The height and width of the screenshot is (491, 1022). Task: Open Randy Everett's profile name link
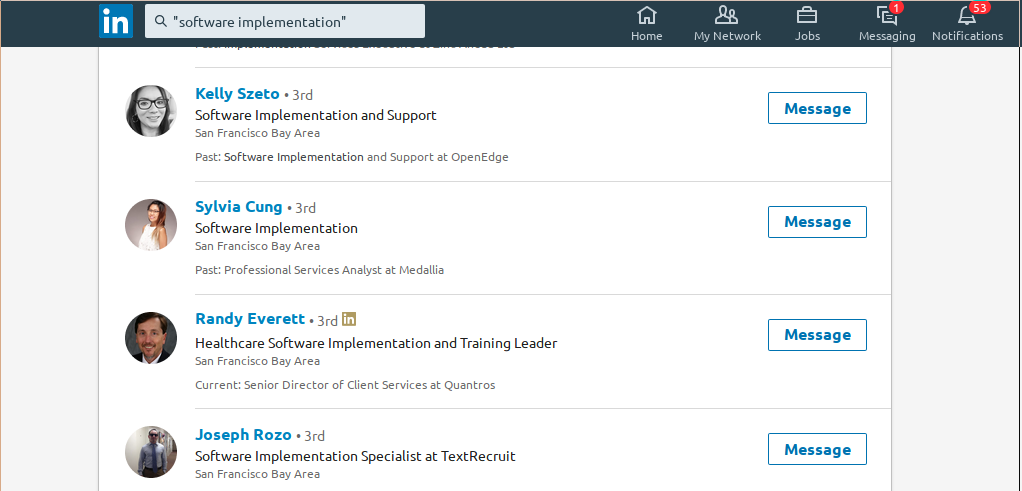(250, 319)
